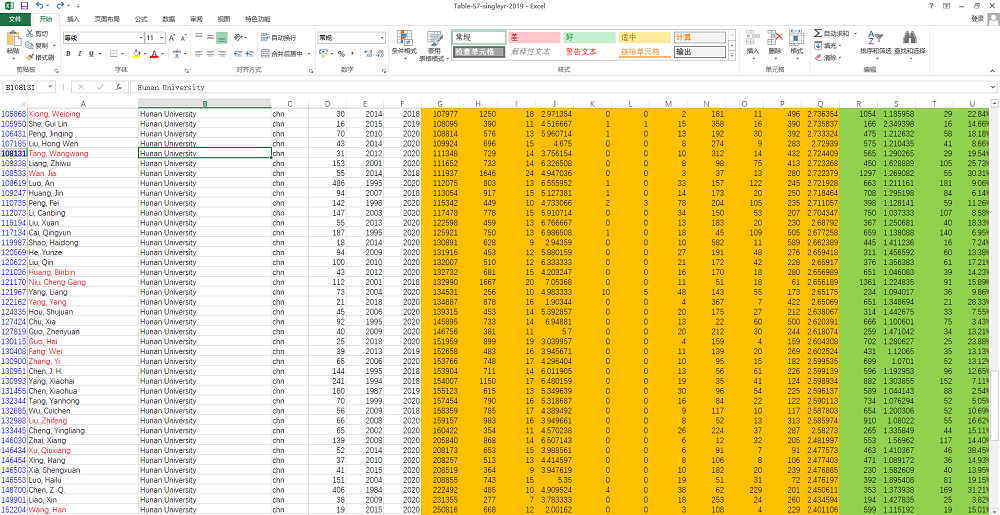Screen dimensions: 1000x515
Task: Click the Save icon in quick access toolbar
Action: click(x=24, y=5)
